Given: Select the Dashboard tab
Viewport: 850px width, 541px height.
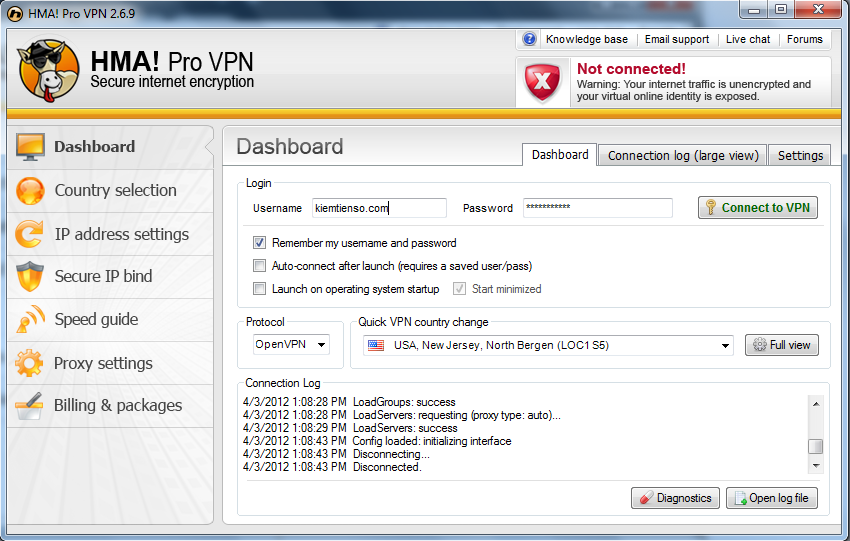Looking at the screenshot, I should 560,155.
